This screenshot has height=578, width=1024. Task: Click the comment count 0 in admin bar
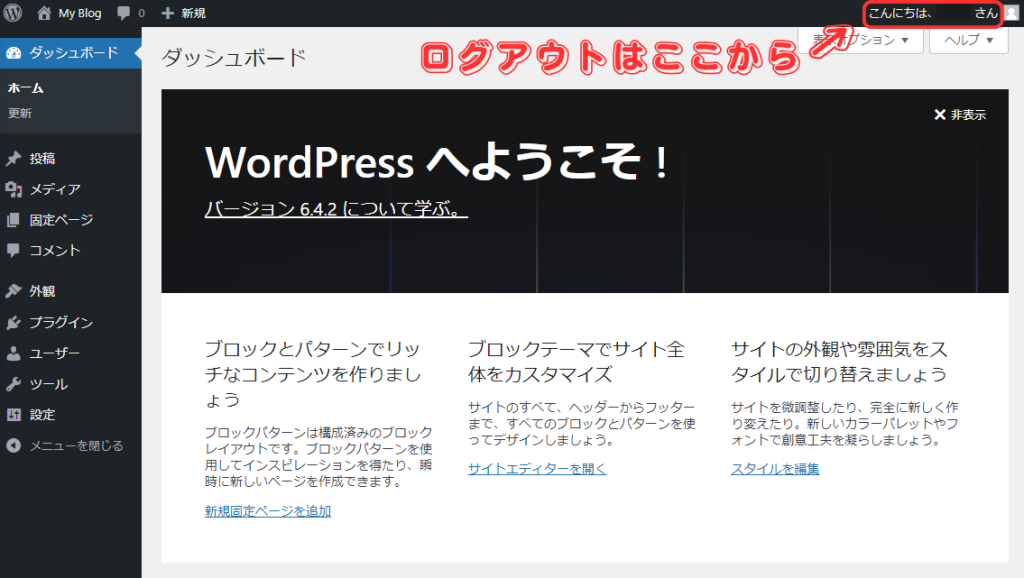coord(141,13)
